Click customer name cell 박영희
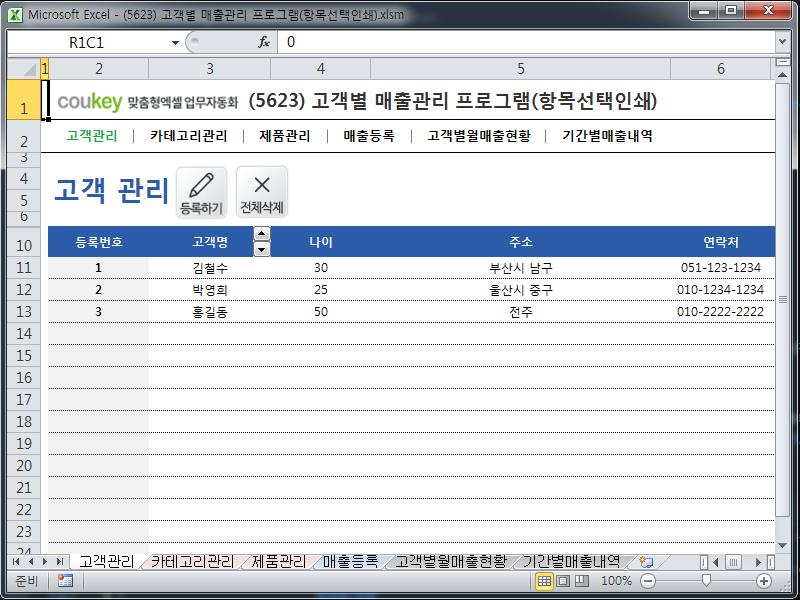This screenshot has height=600, width=800. point(210,290)
